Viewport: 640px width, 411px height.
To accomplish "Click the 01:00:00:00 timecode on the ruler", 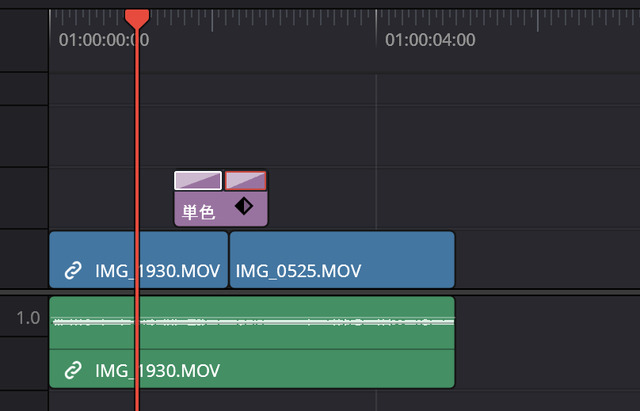I will pyautogui.click(x=104, y=40).
